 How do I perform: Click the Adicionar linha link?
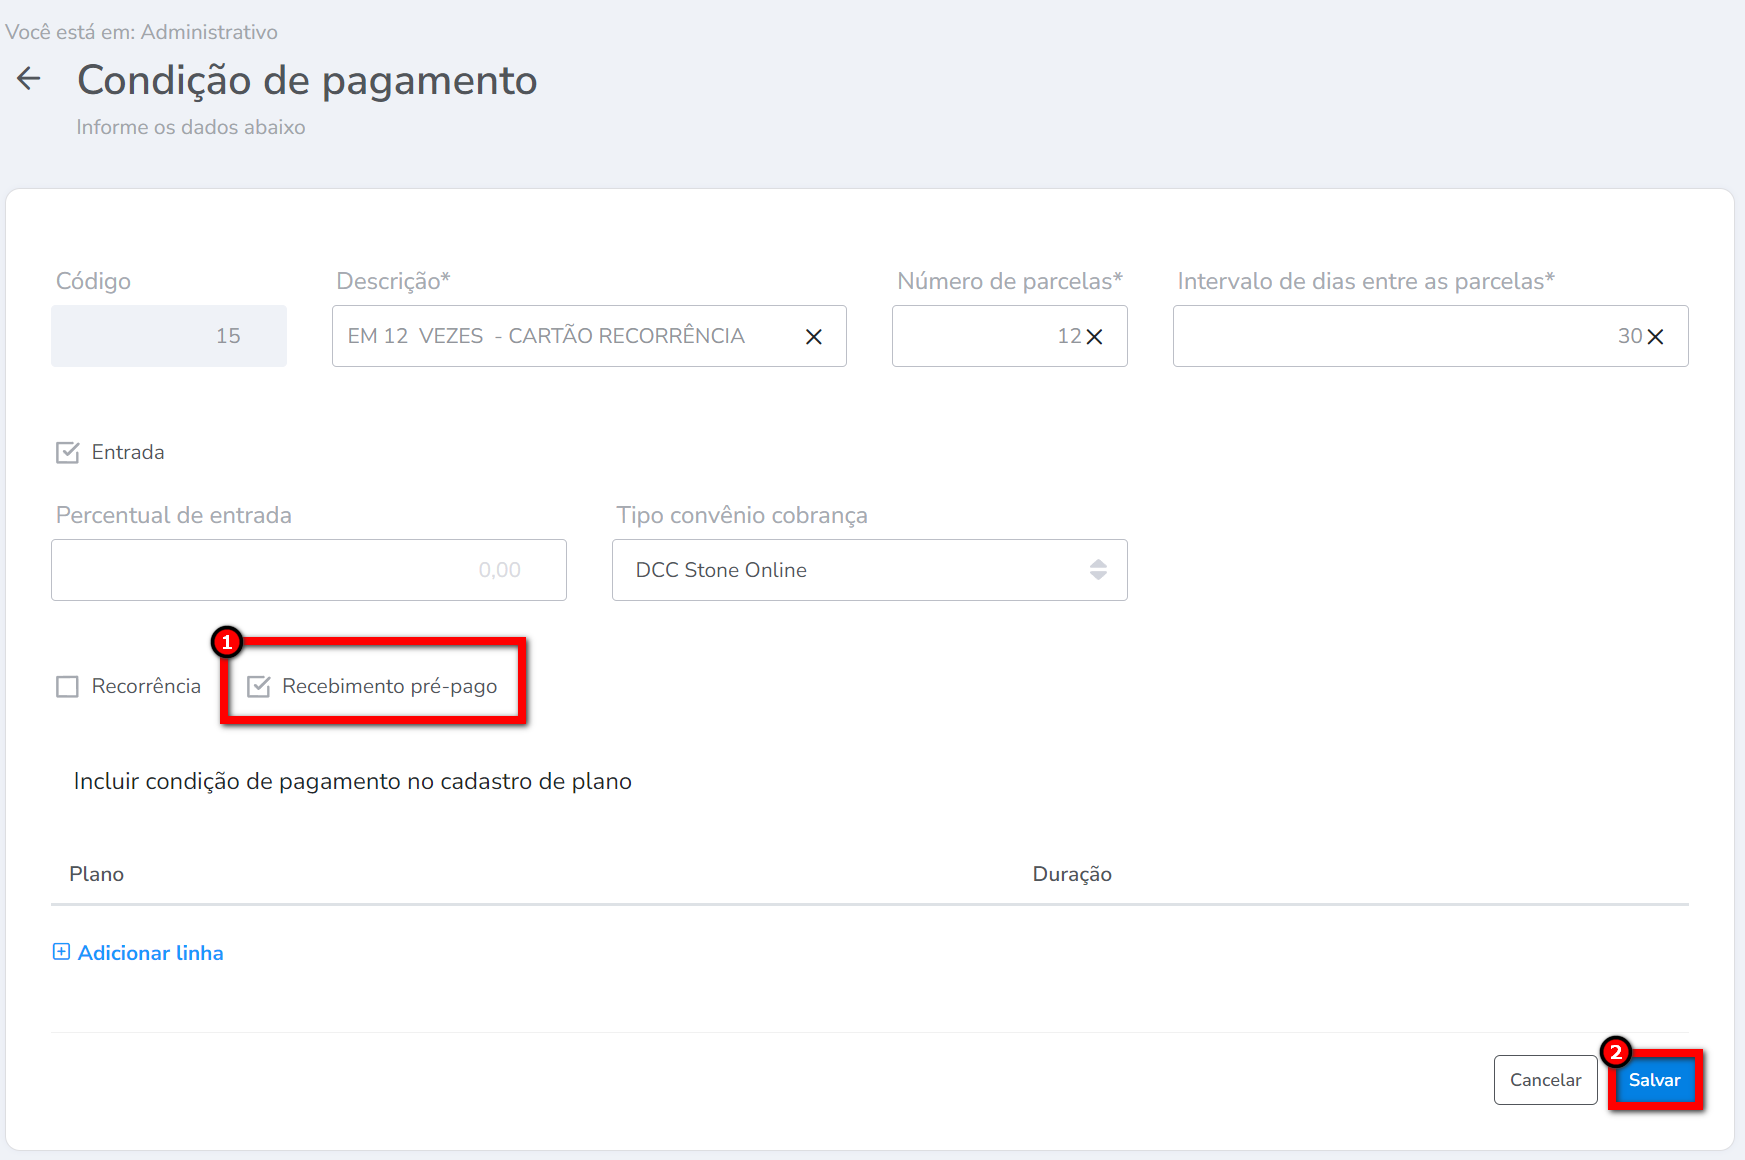click(x=151, y=953)
